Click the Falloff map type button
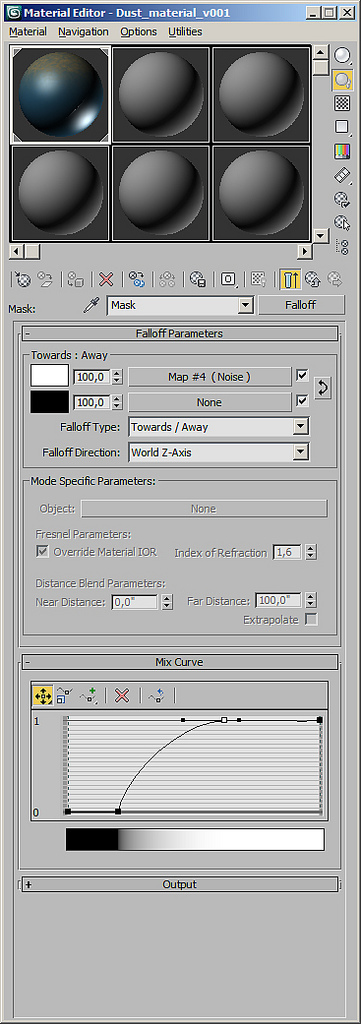 coord(301,305)
